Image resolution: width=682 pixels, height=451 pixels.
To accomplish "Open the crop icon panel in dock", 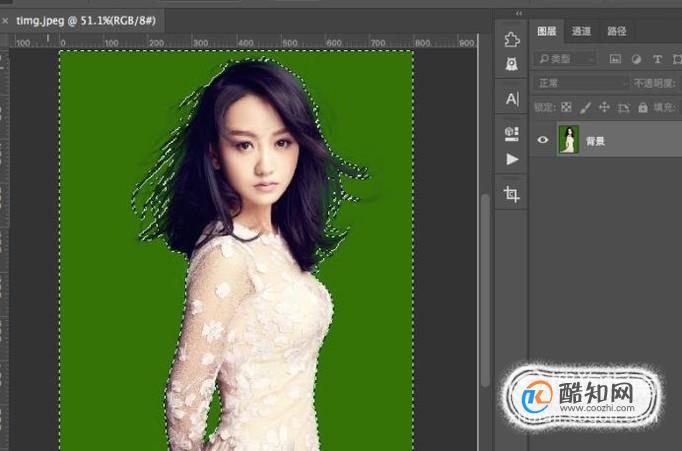I will point(512,194).
